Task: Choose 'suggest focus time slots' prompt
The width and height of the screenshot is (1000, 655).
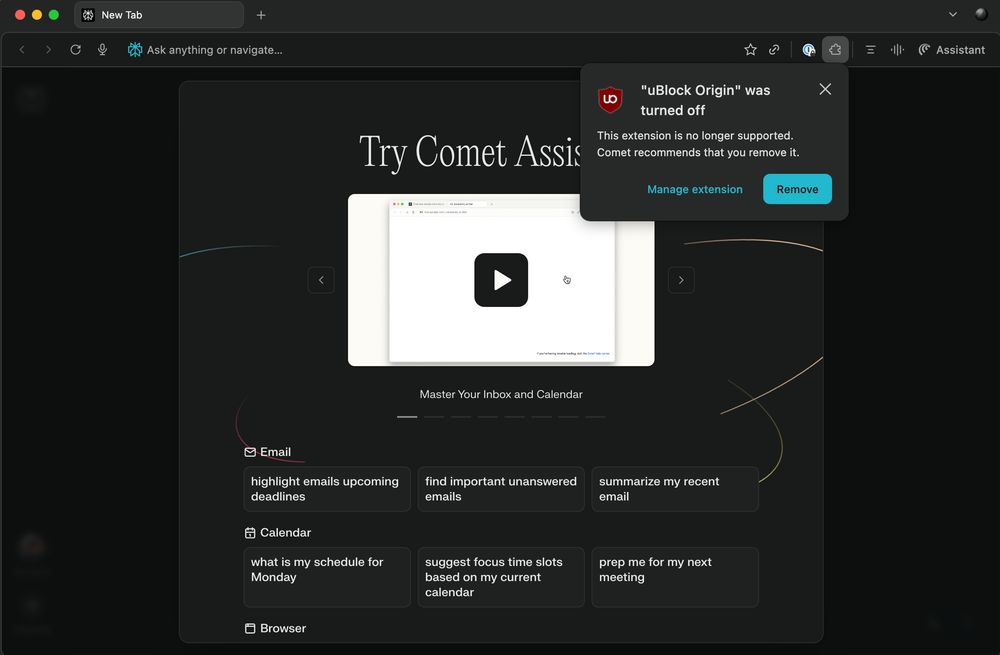Action: 501,577
